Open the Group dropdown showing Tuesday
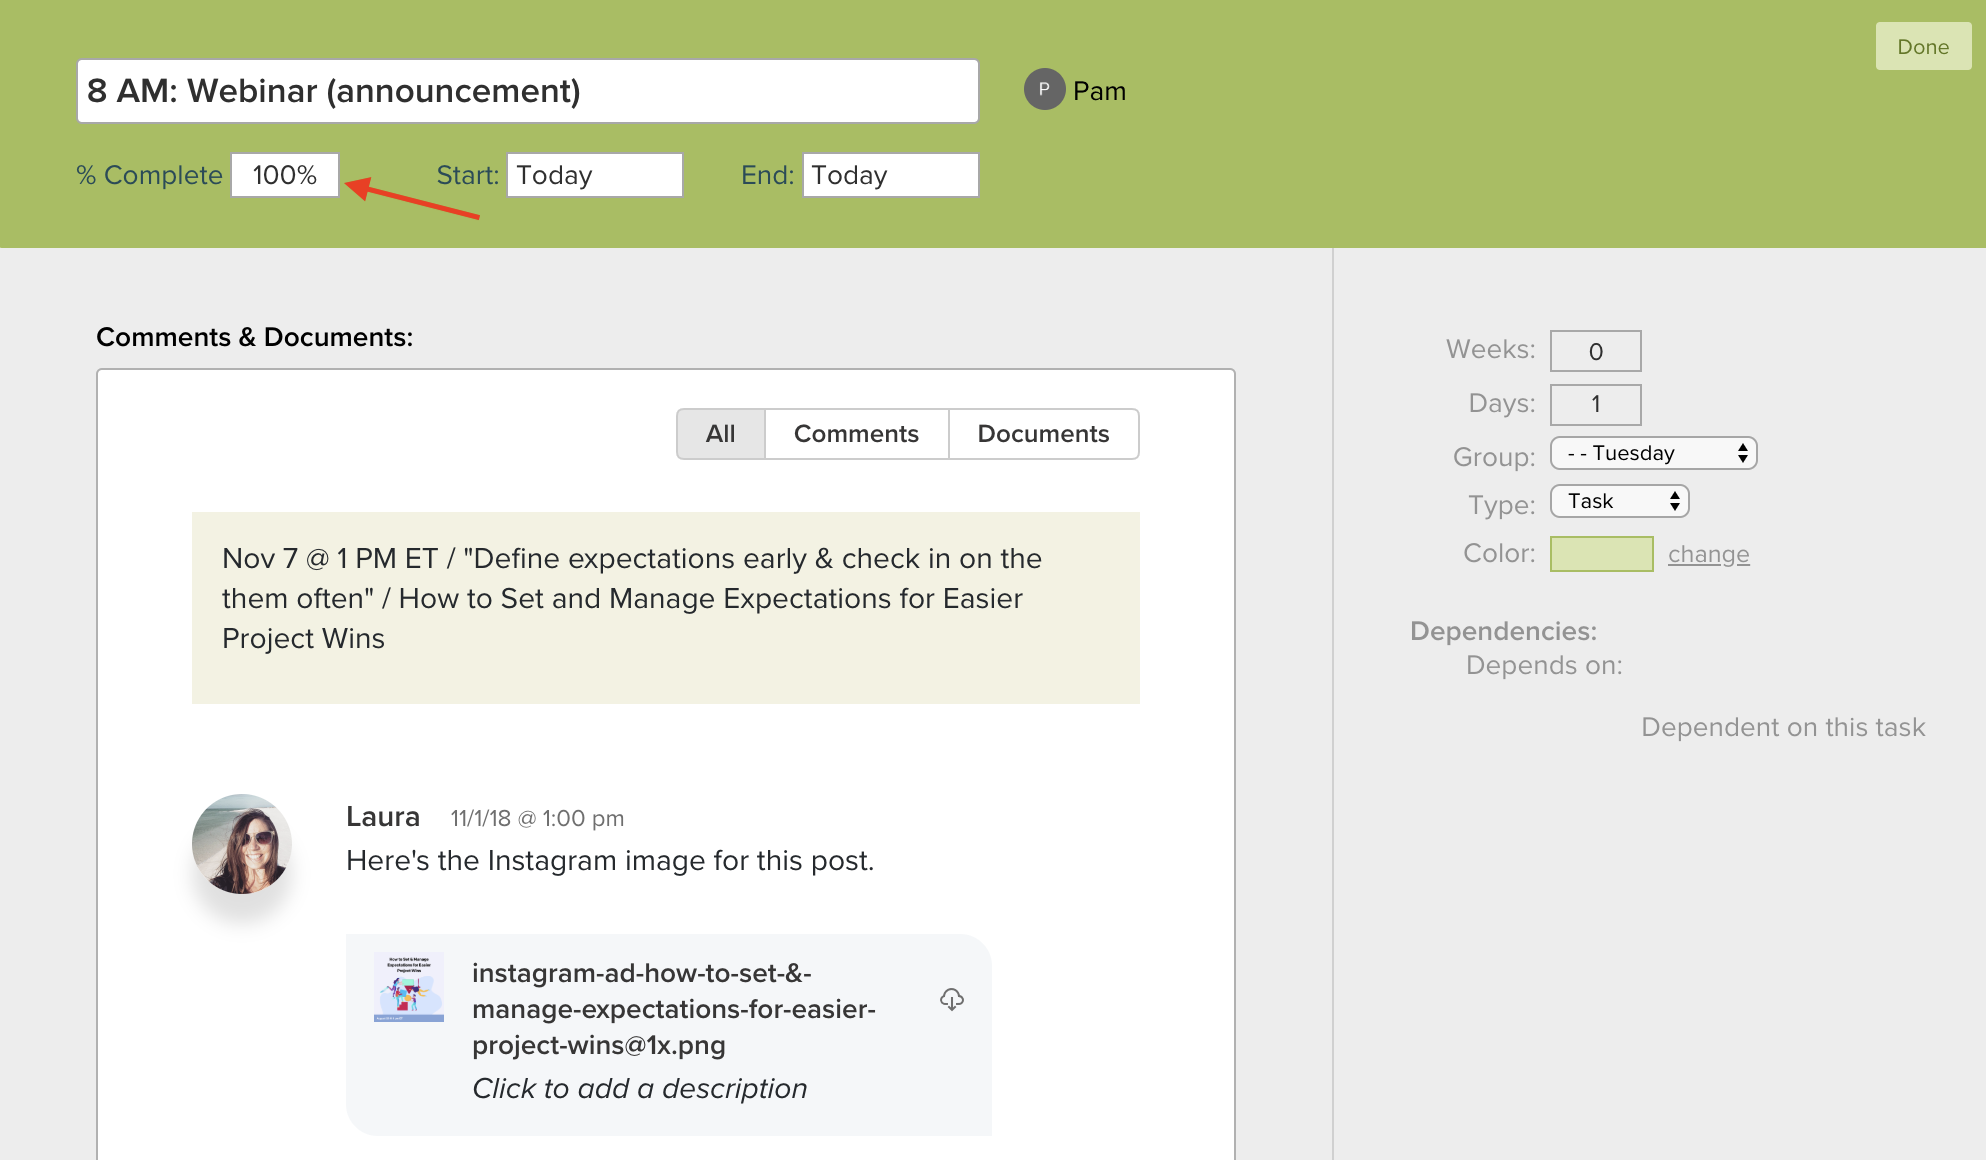Image resolution: width=1986 pixels, height=1160 pixels. click(x=1652, y=452)
